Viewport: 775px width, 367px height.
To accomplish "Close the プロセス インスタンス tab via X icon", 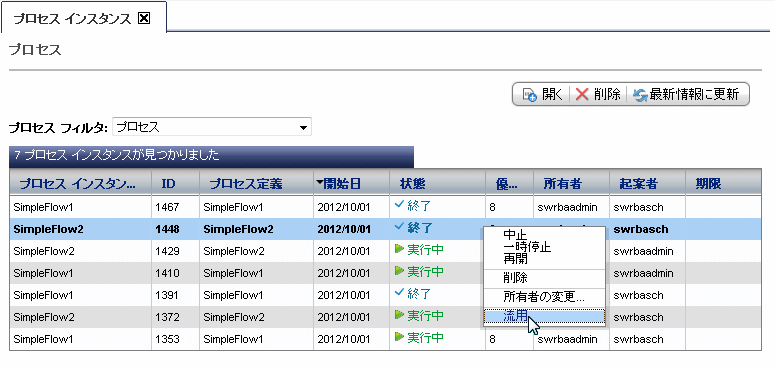I will tap(144, 19).
